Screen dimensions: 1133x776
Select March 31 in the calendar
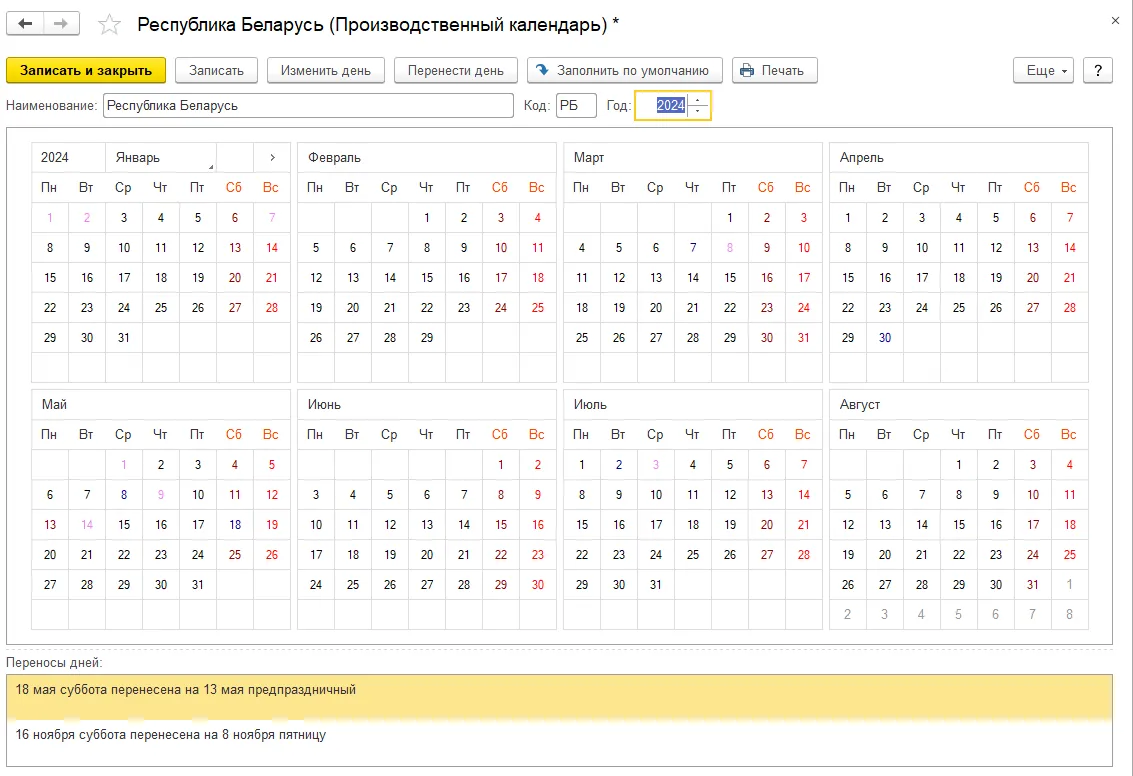coord(804,337)
